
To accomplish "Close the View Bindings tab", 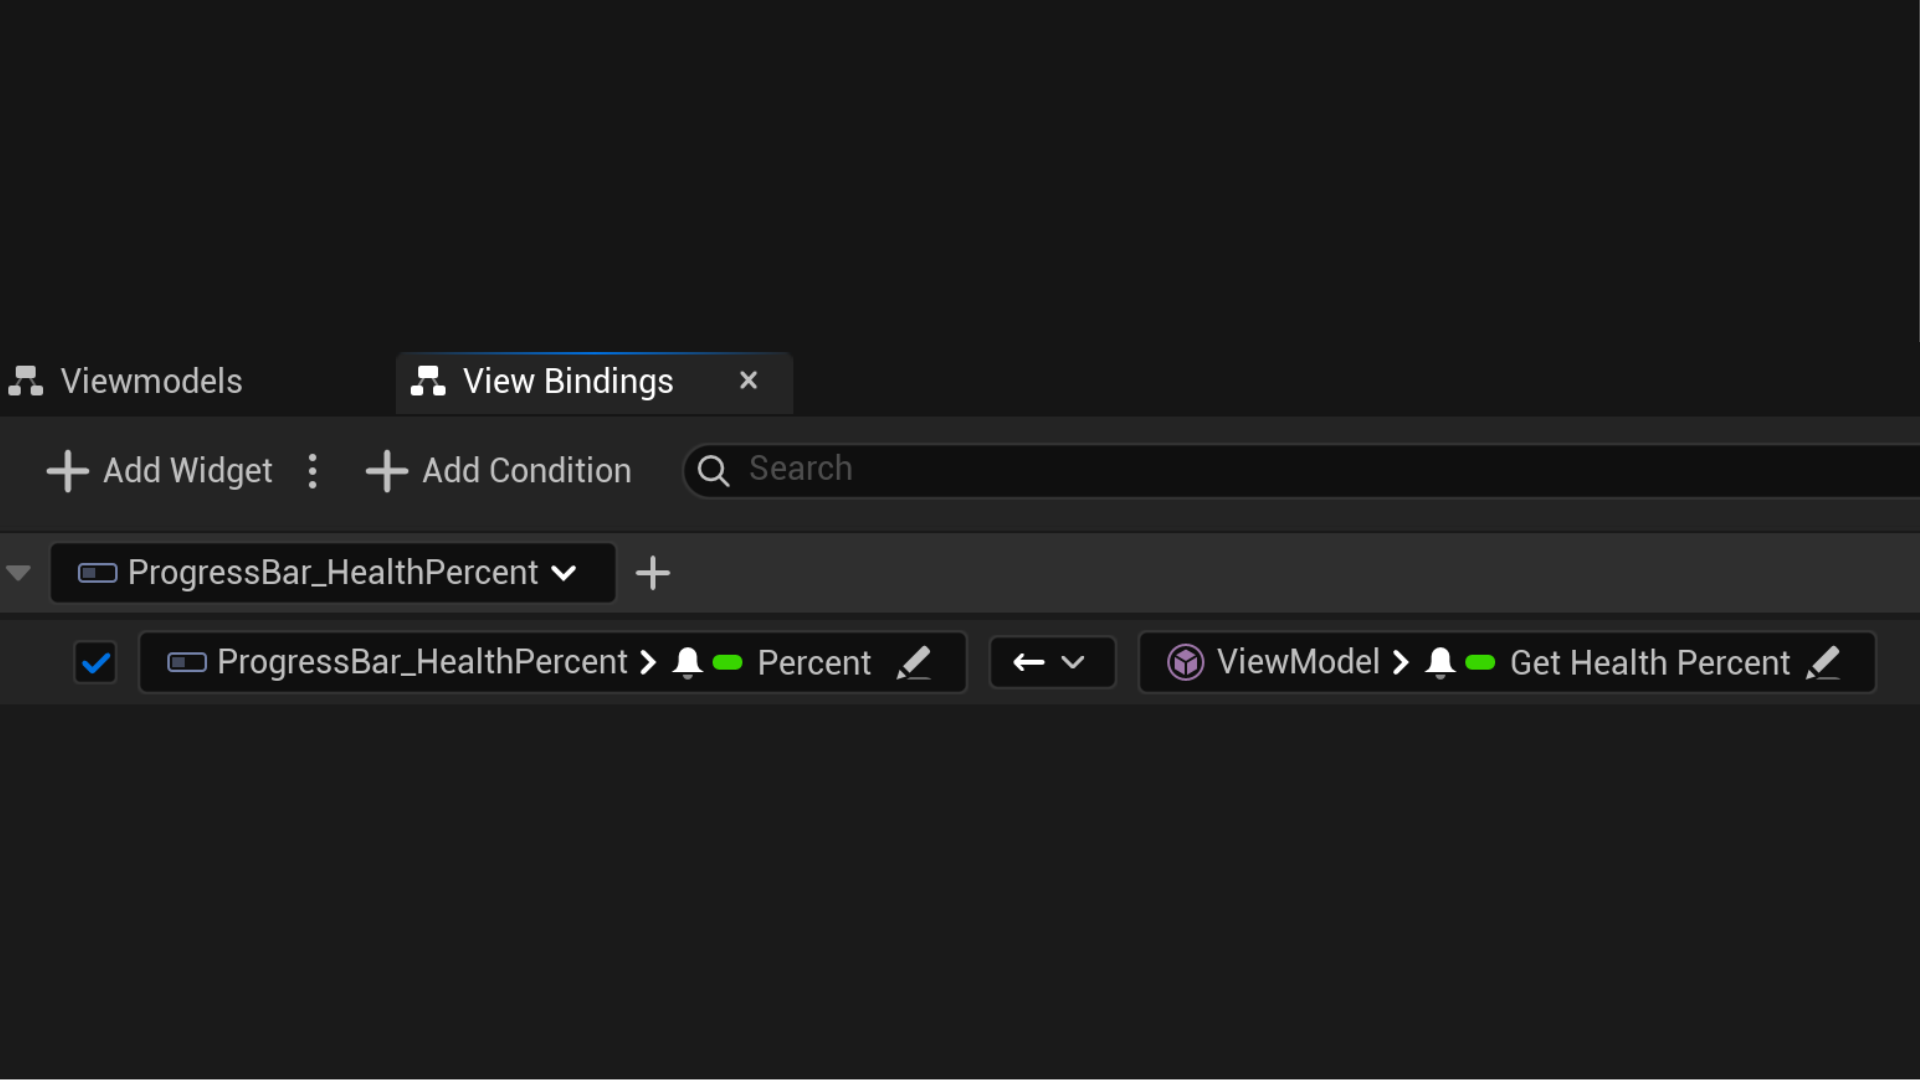I will (x=748, y=381).
